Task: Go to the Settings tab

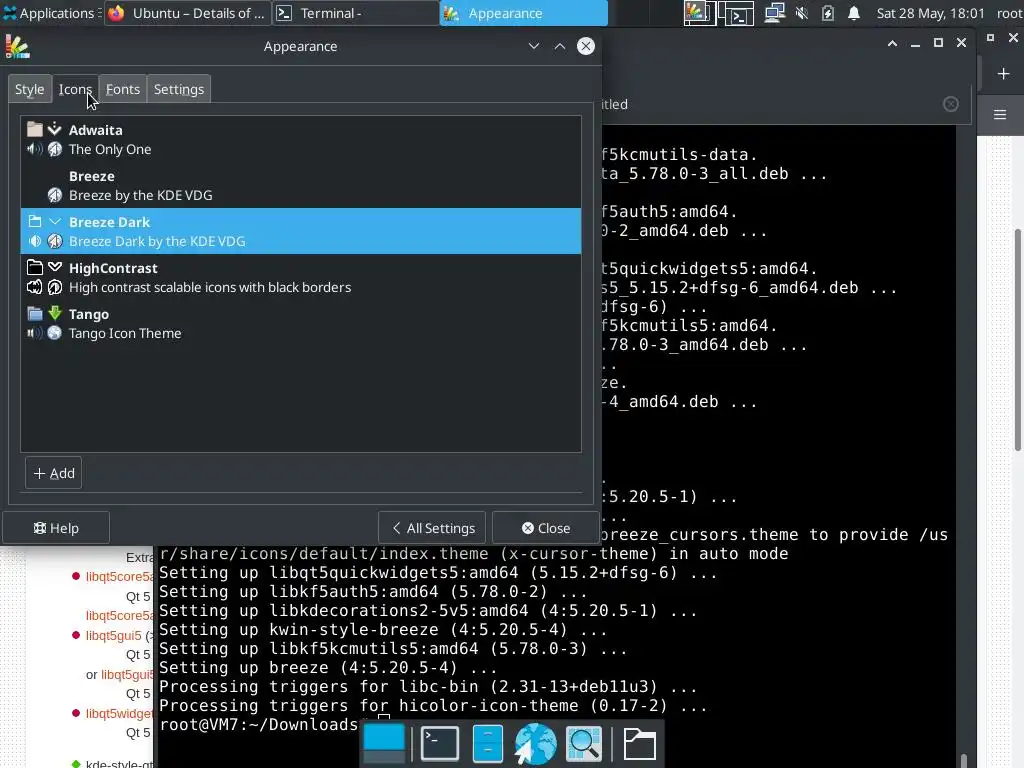Action: coord(178,89)
